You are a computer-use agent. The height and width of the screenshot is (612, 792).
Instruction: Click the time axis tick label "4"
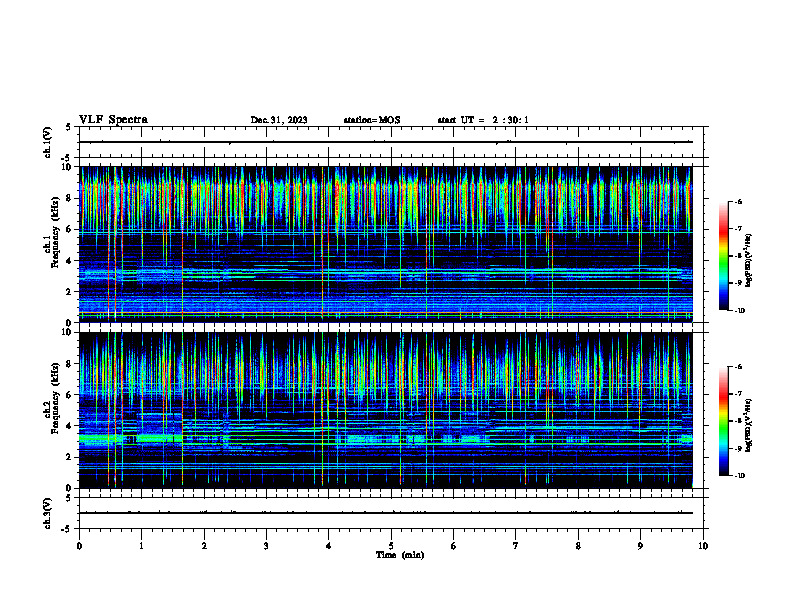point(329,546)
